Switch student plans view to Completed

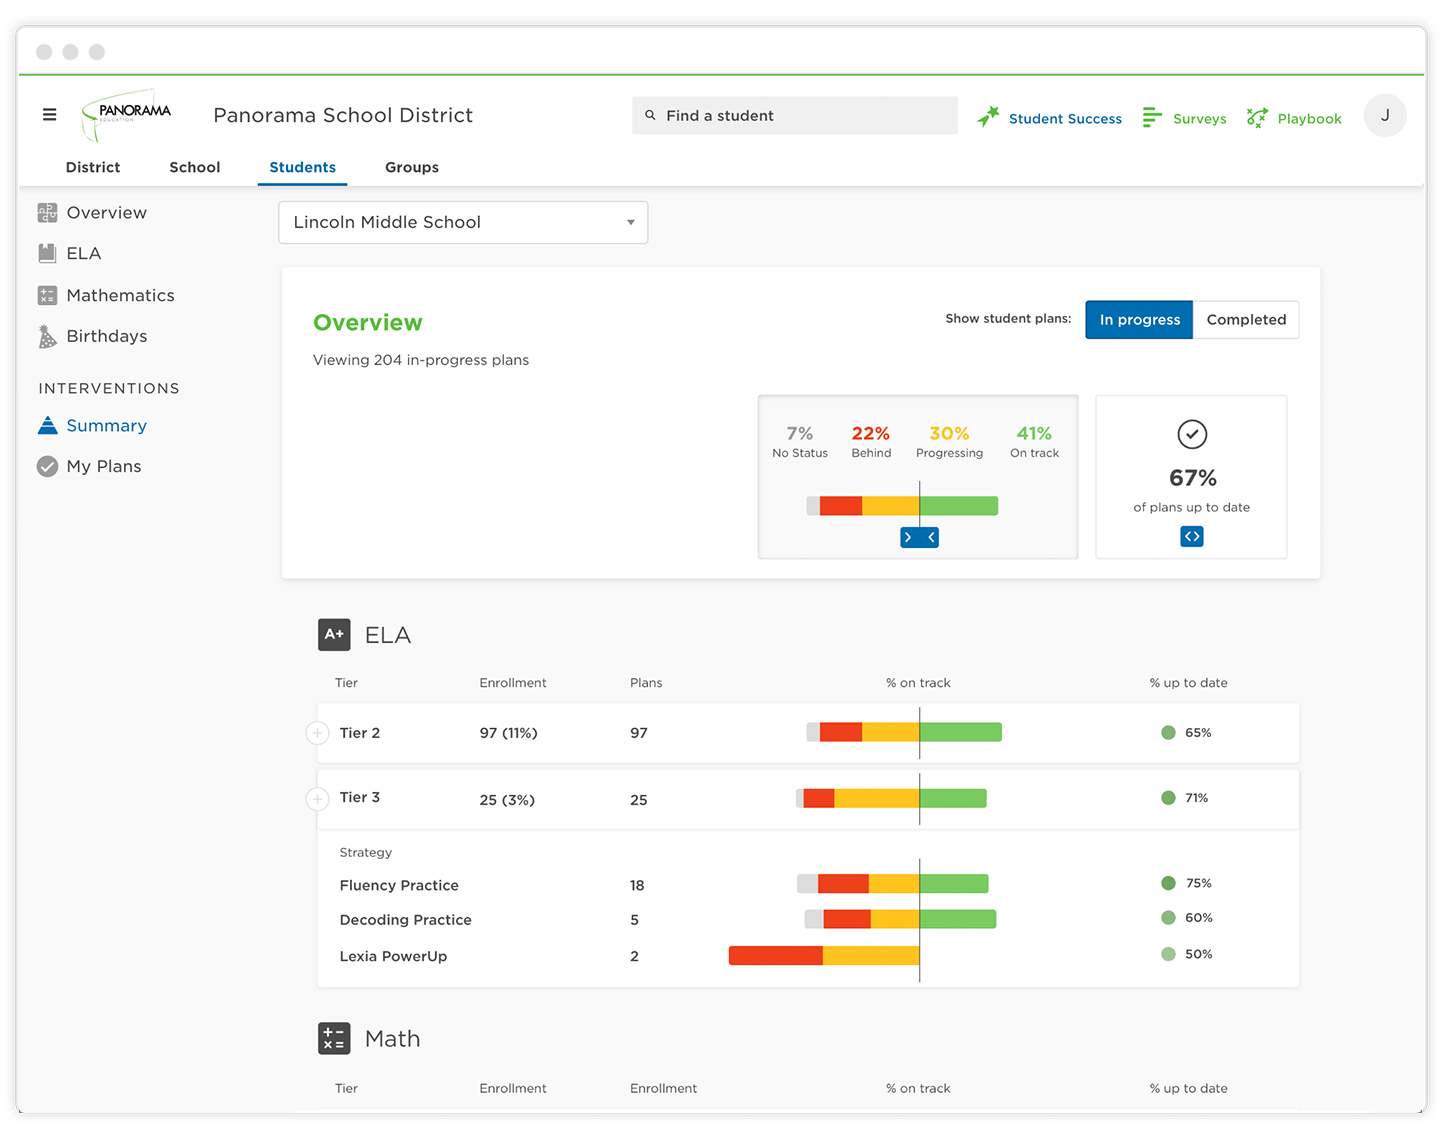(x=1246, y=319)
